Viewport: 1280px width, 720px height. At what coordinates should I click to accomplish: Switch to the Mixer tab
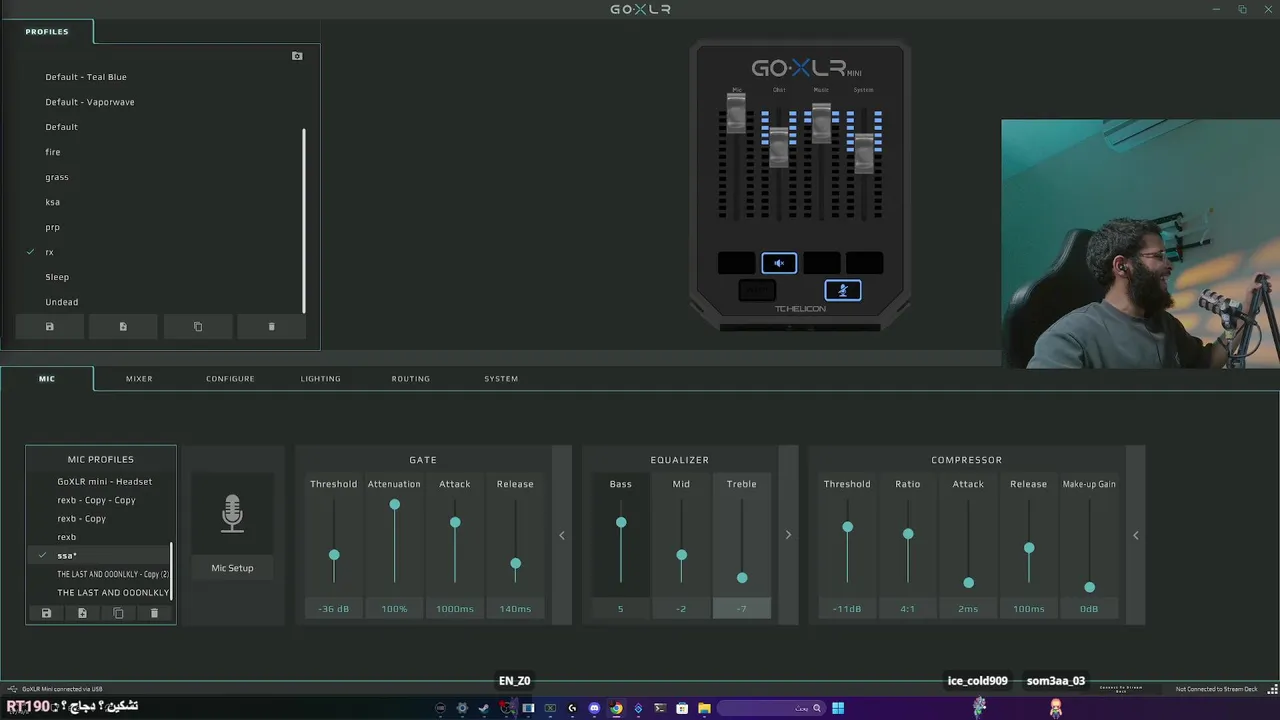pyautogui.click(x=139, y=379)
